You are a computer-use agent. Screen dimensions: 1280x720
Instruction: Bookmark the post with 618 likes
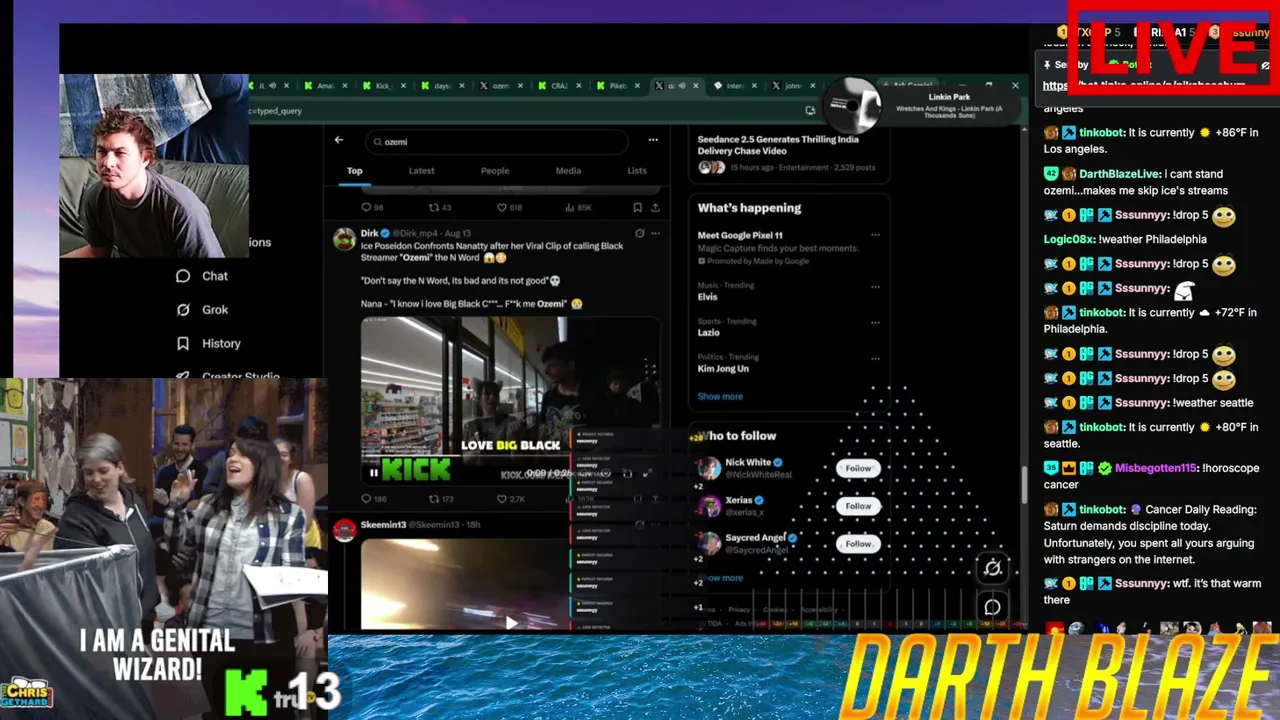637,208
